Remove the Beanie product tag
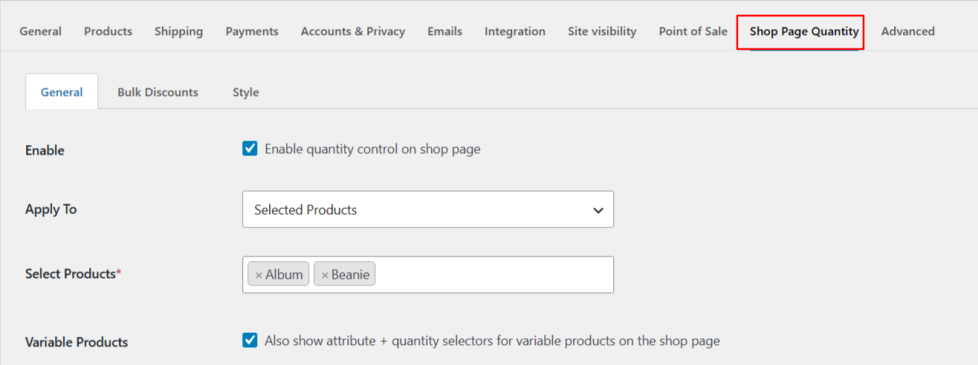978x365 pixels. pos(324,275)
